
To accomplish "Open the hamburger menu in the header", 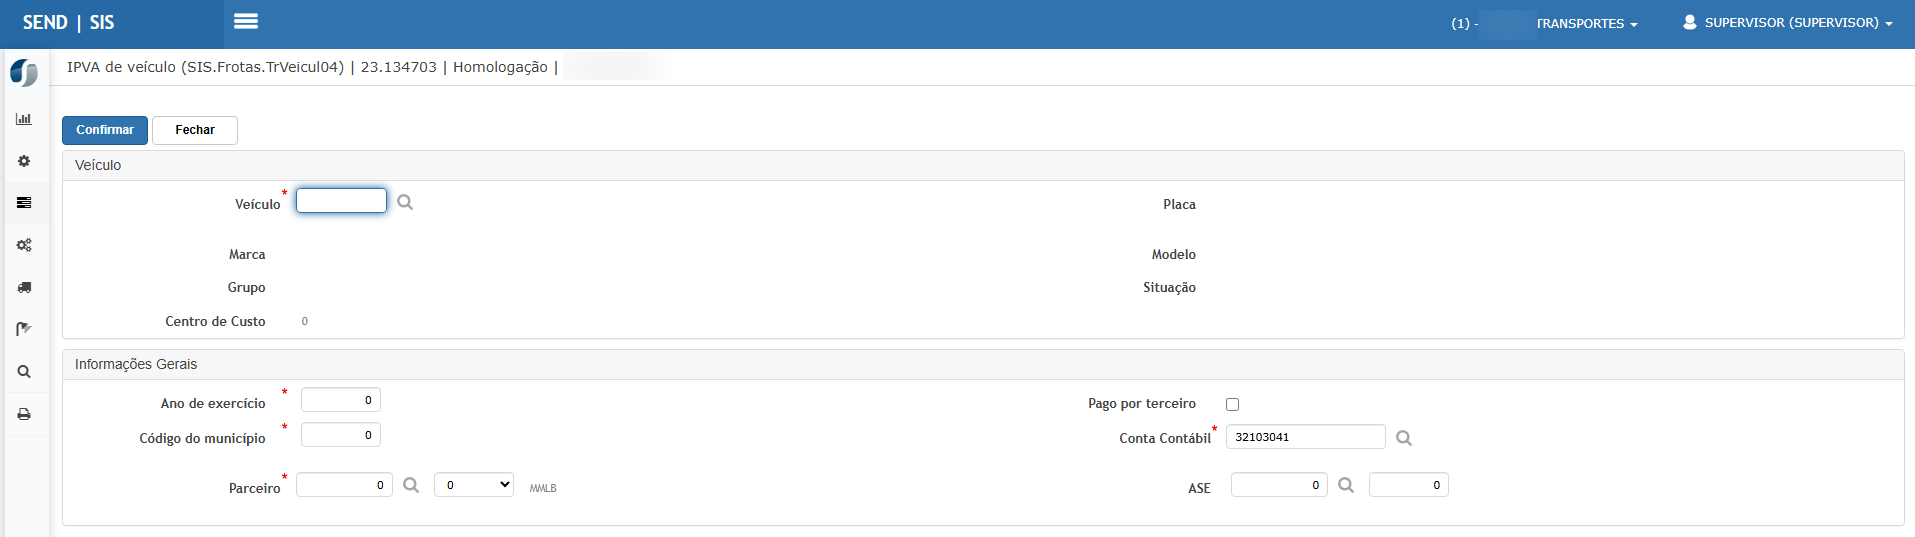I will point(246,21).
